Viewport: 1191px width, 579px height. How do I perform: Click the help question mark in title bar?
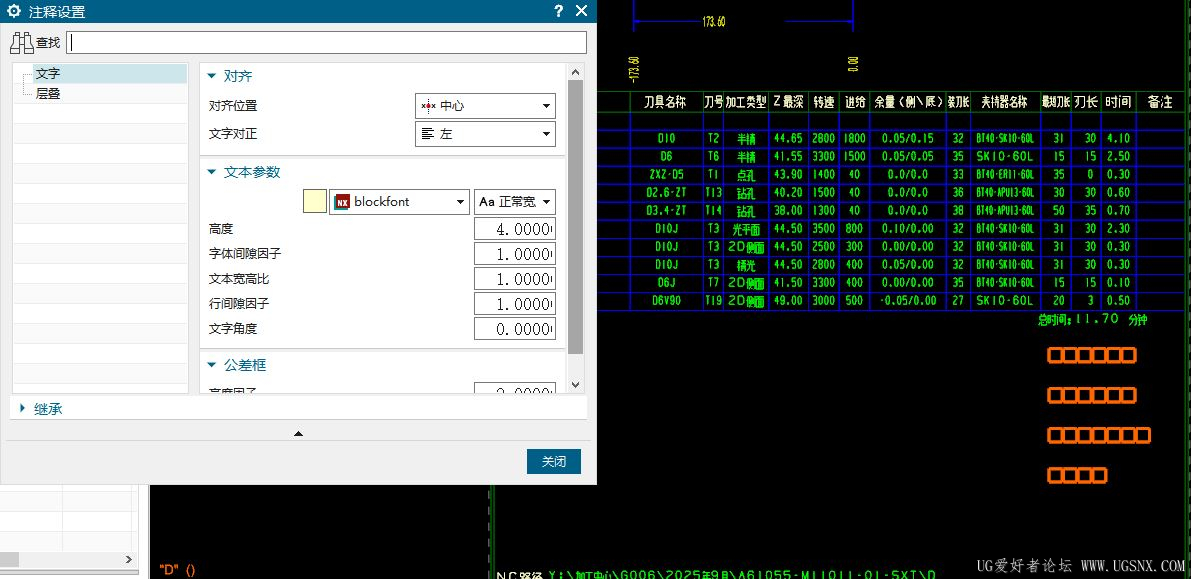click(x=558, y=11)
